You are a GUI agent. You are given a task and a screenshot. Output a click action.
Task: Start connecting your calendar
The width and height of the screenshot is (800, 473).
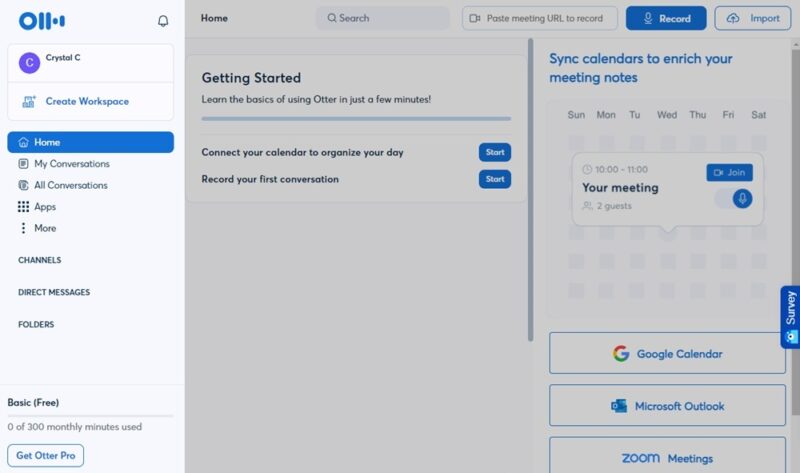point(494,152)
